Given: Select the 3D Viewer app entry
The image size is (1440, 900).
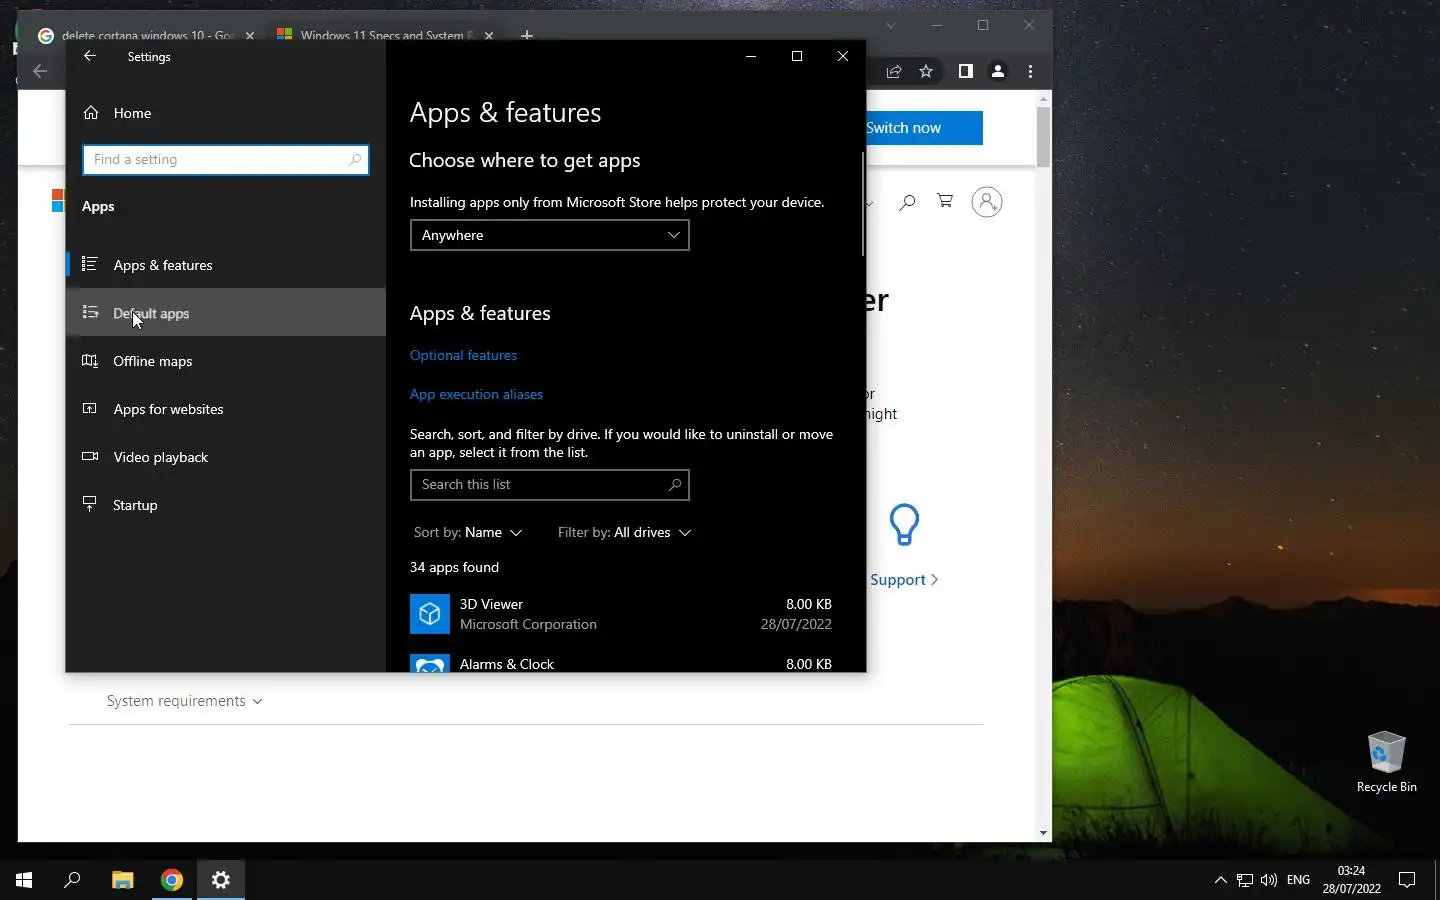Looking at the screenshot, I should pyautogui.click(x=621, y=614).
